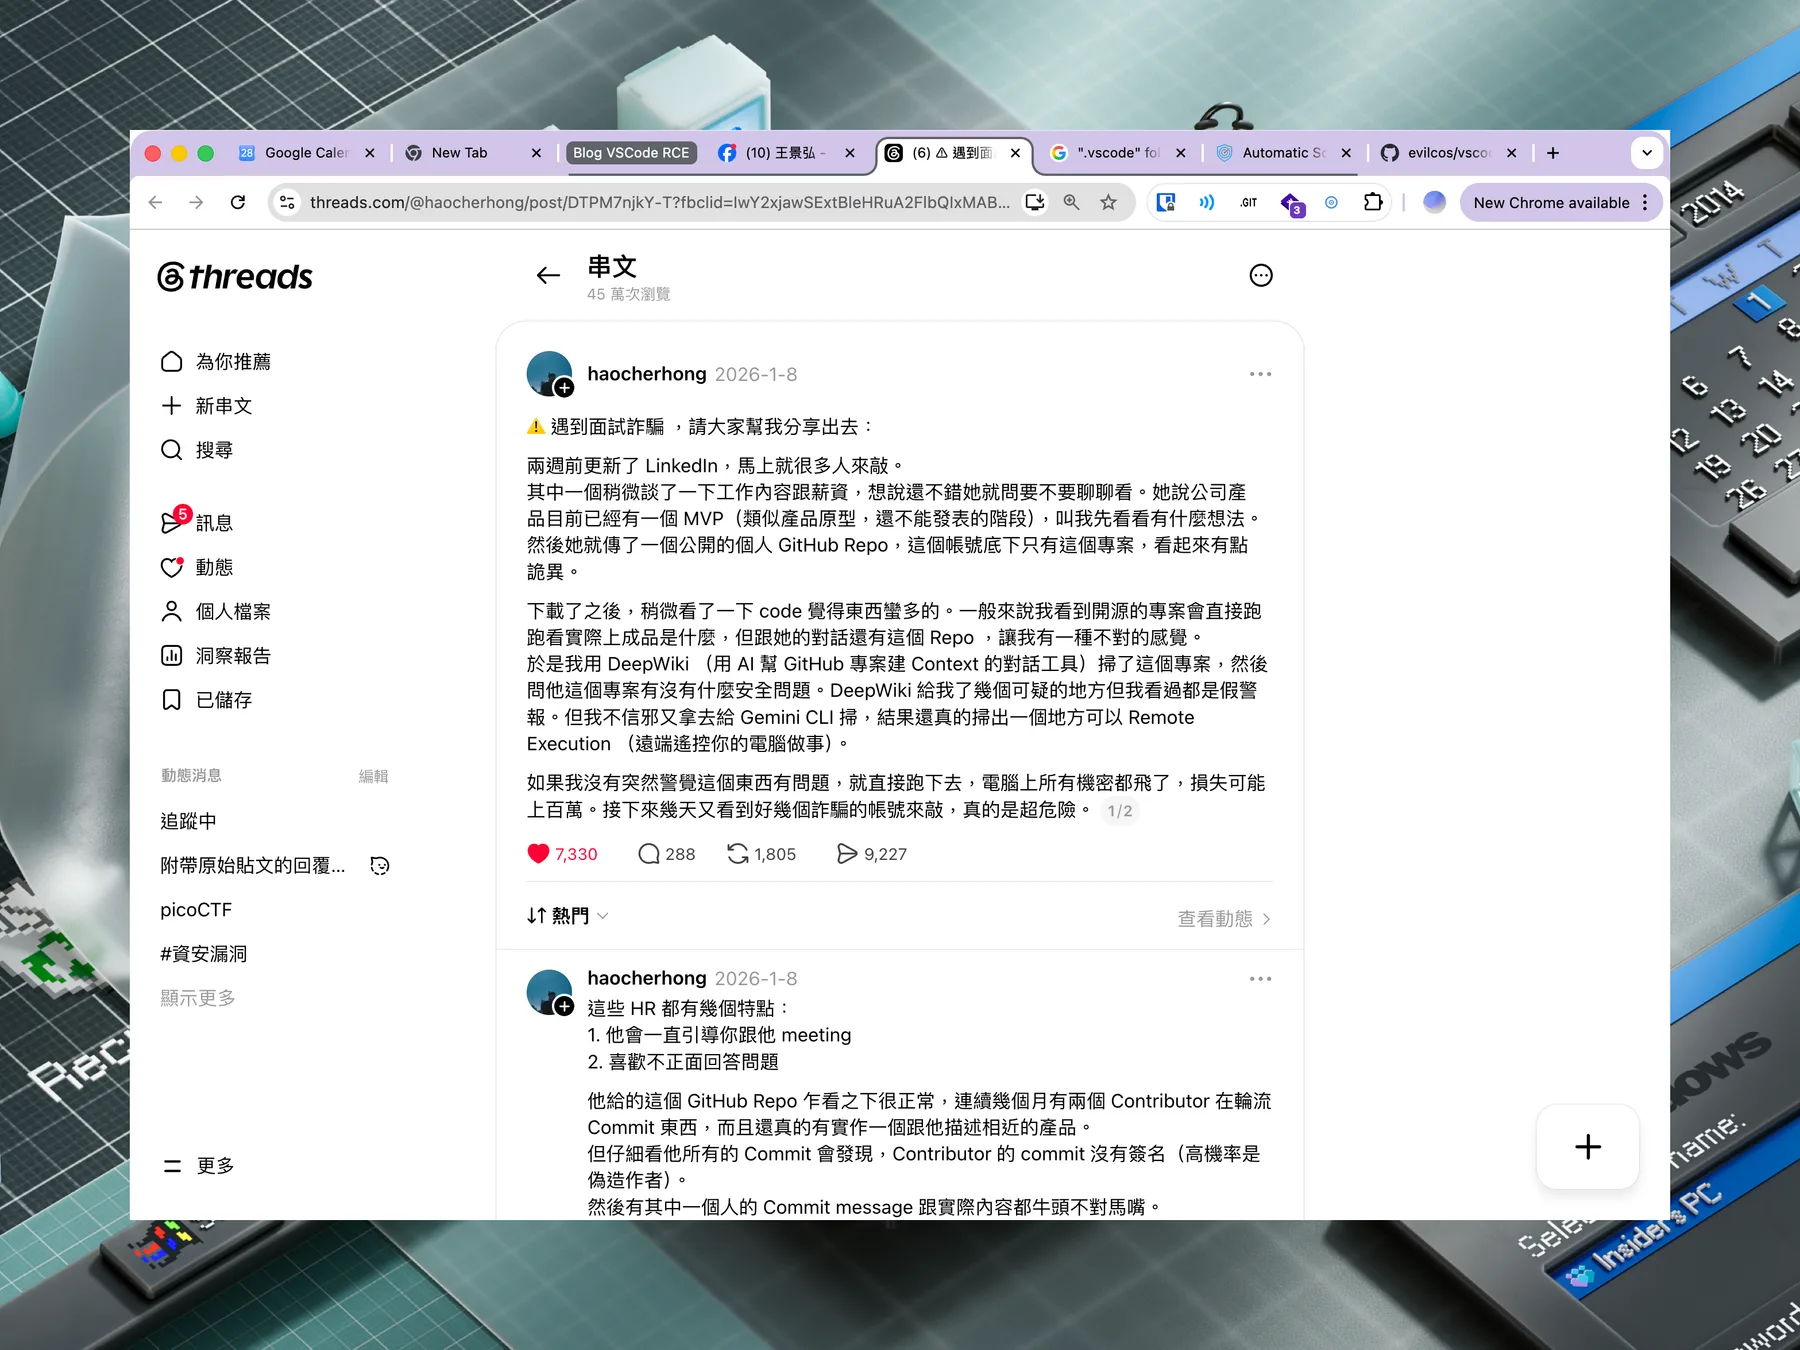The image size is (1800, 1350).
Task: Click extension icon with badge 3
Action: (x=1291, y=204)
